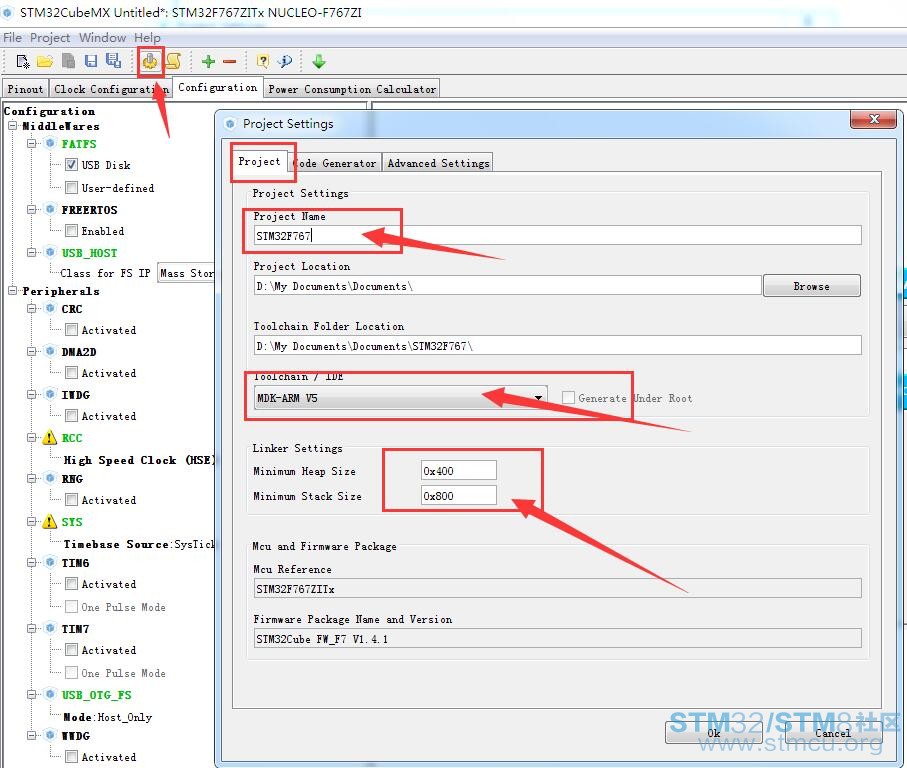Image resolution: width=907 pixels, height=768 pixels.
Task: Click the cube icon beside TIM6
Action: 50,562
